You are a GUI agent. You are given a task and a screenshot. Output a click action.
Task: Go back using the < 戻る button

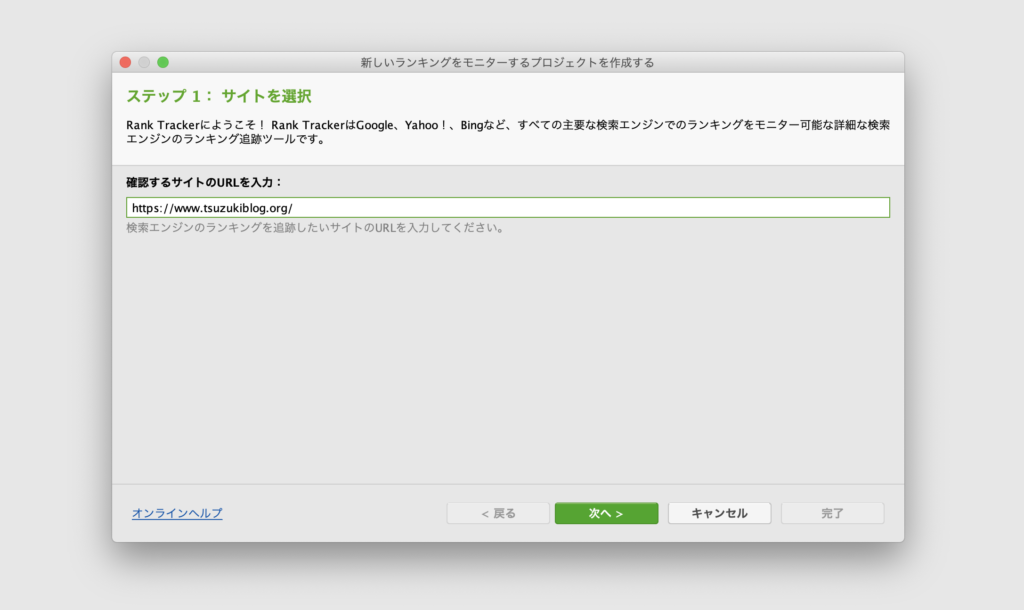click(498, 513)
